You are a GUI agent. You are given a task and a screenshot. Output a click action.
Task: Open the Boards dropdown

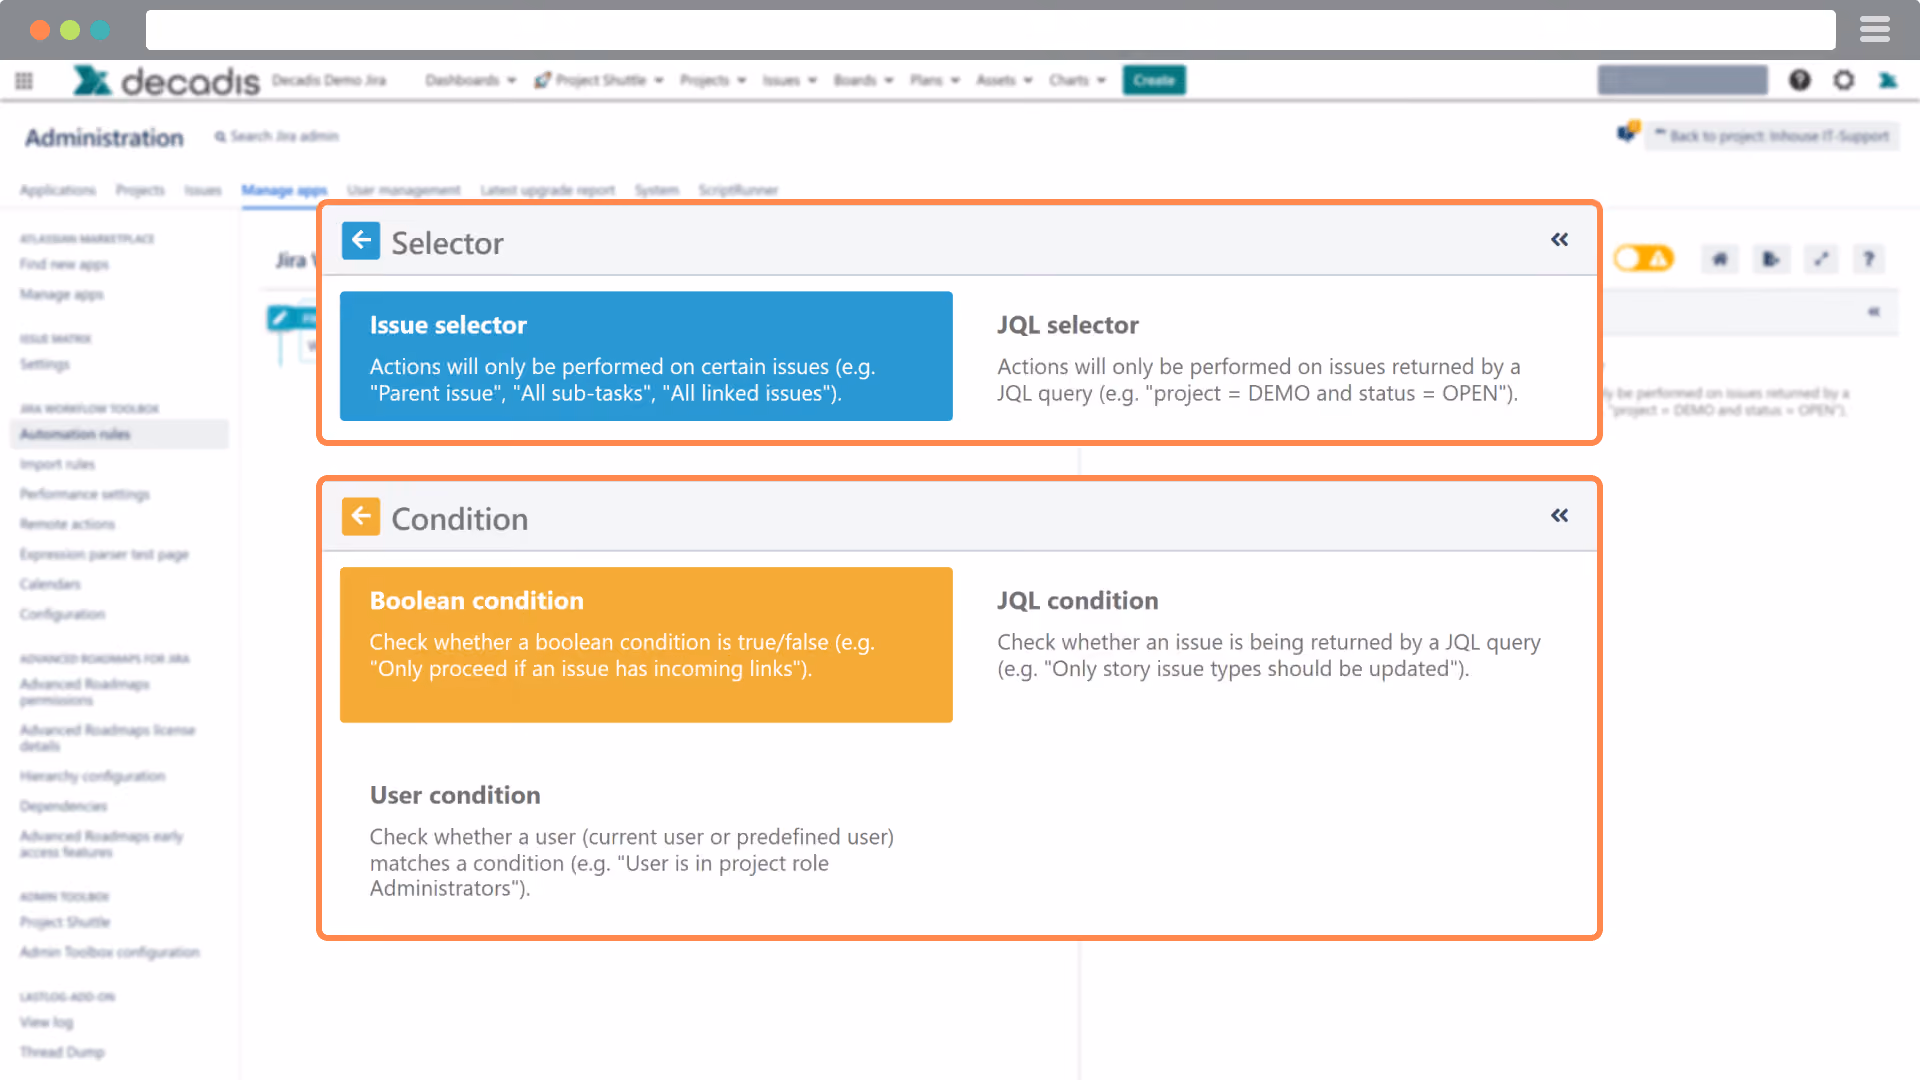point(863,80)
